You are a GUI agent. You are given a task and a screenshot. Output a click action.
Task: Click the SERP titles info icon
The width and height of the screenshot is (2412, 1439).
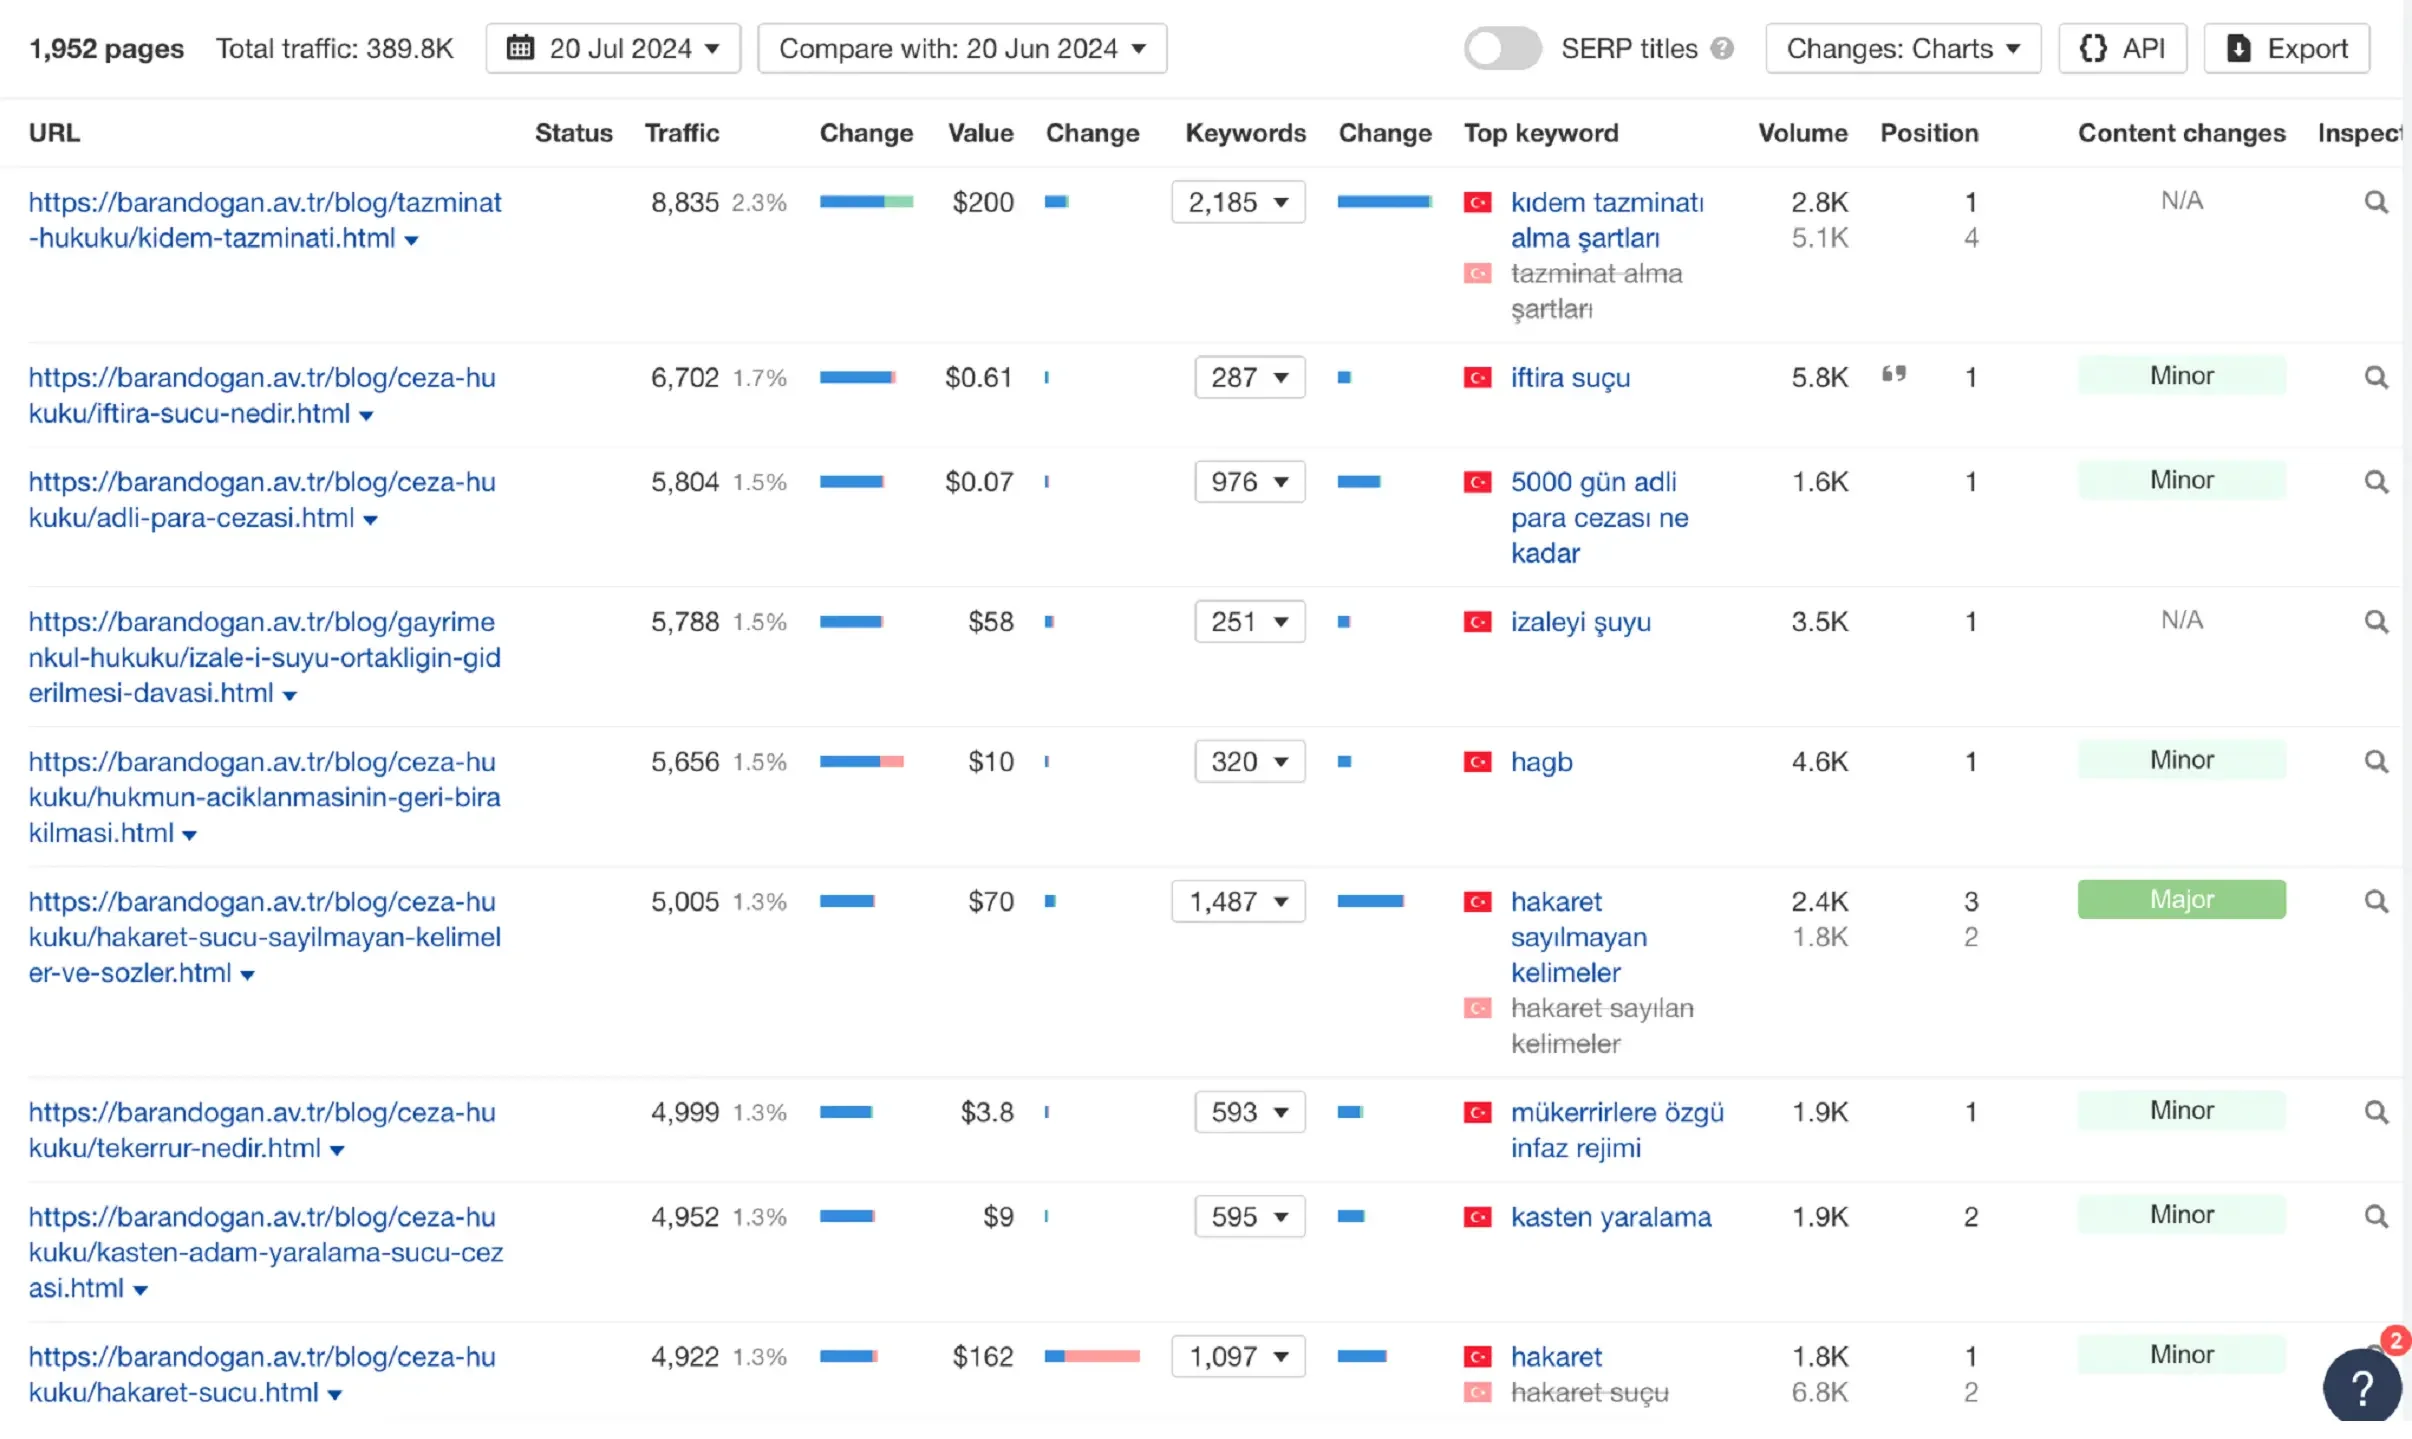(1721, 49)
